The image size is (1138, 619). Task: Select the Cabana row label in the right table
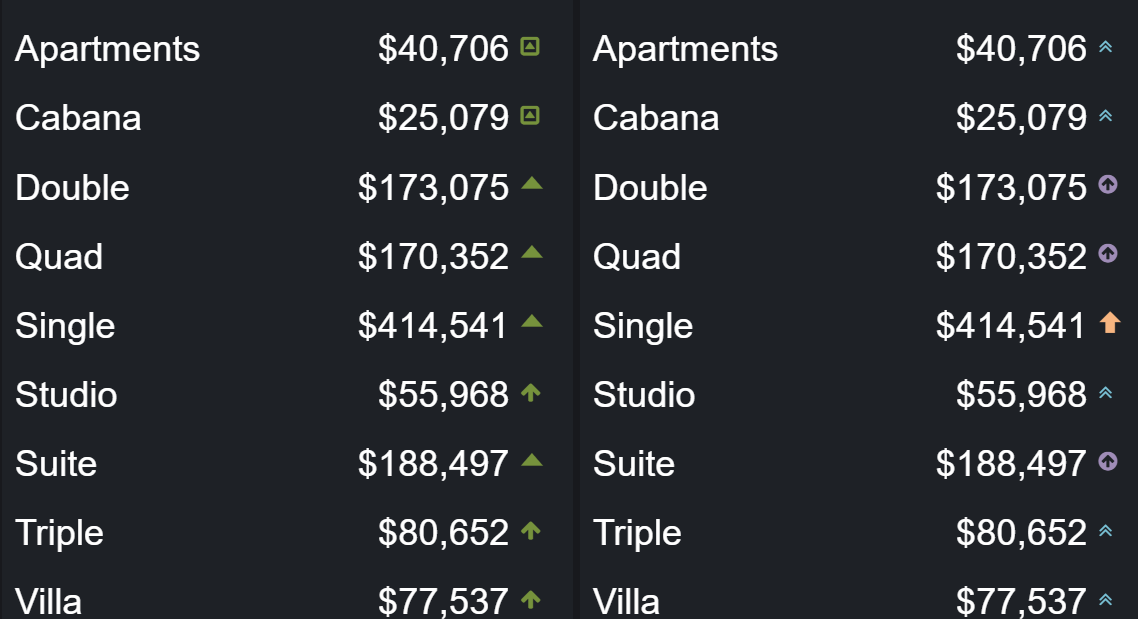(656, 118)
